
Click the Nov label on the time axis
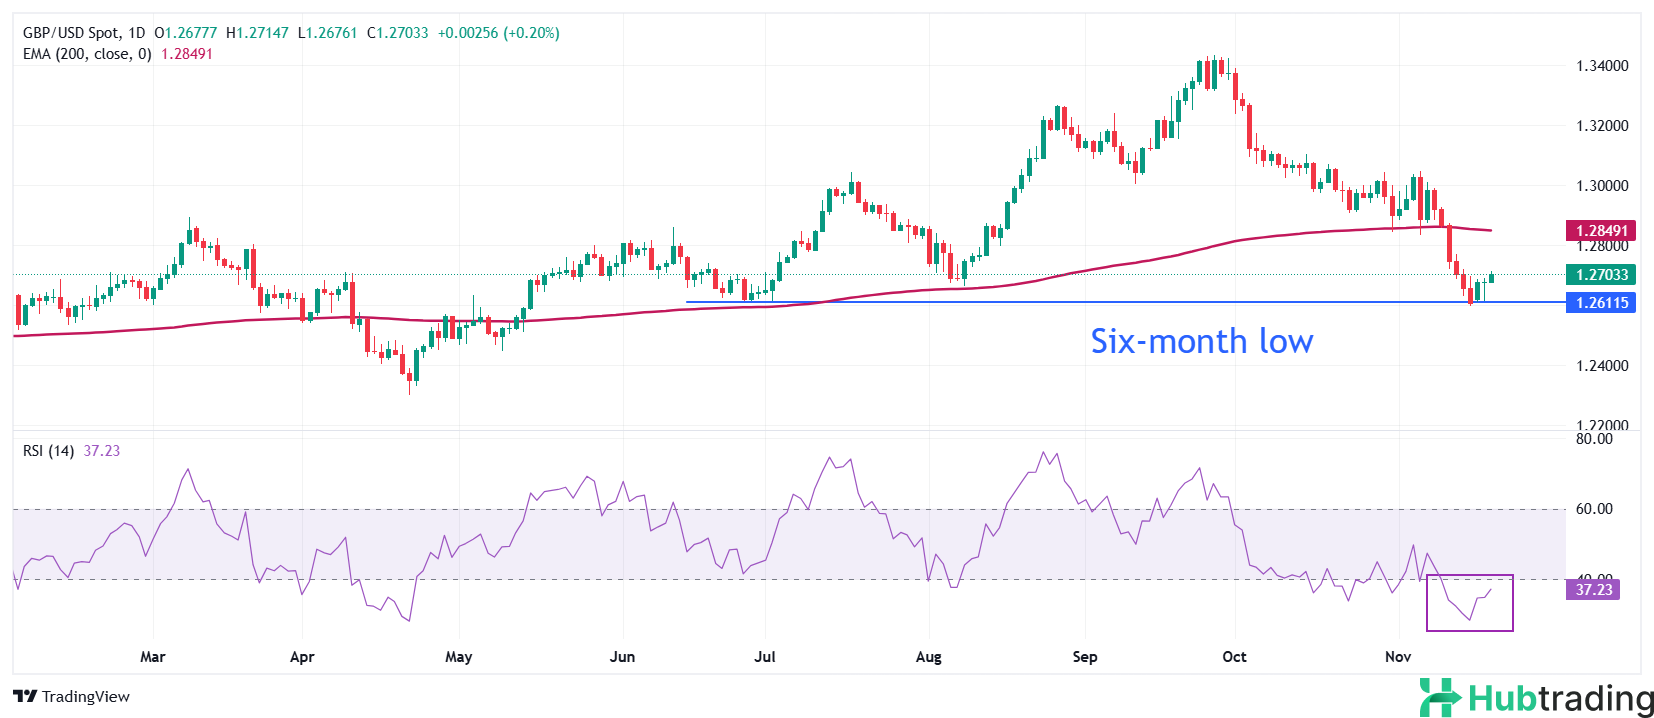(x=1397, y=657)
